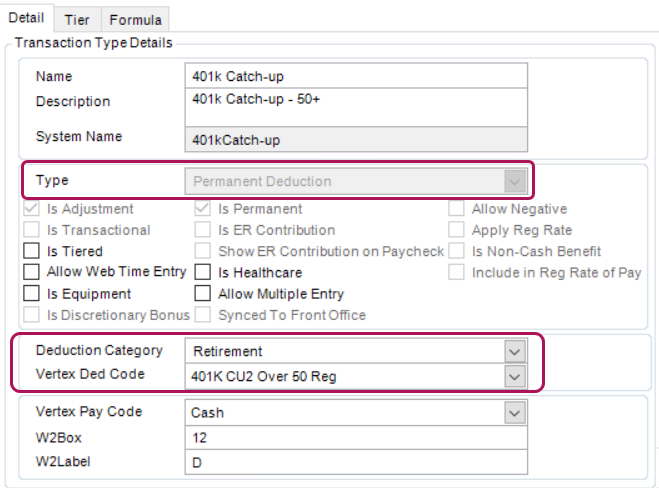This screenshot has height=488, width=659.
Task: Focus the W2Box input field
Action: coord(355,437)
